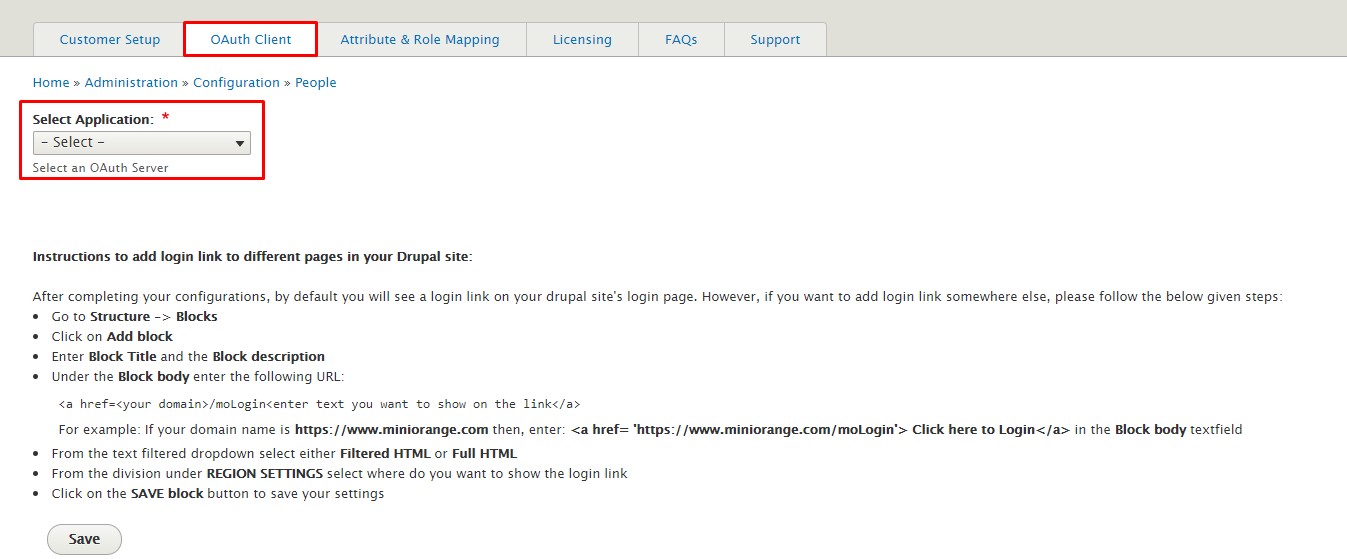Click the 'Click on Add block' instruction

coord(112,337)
